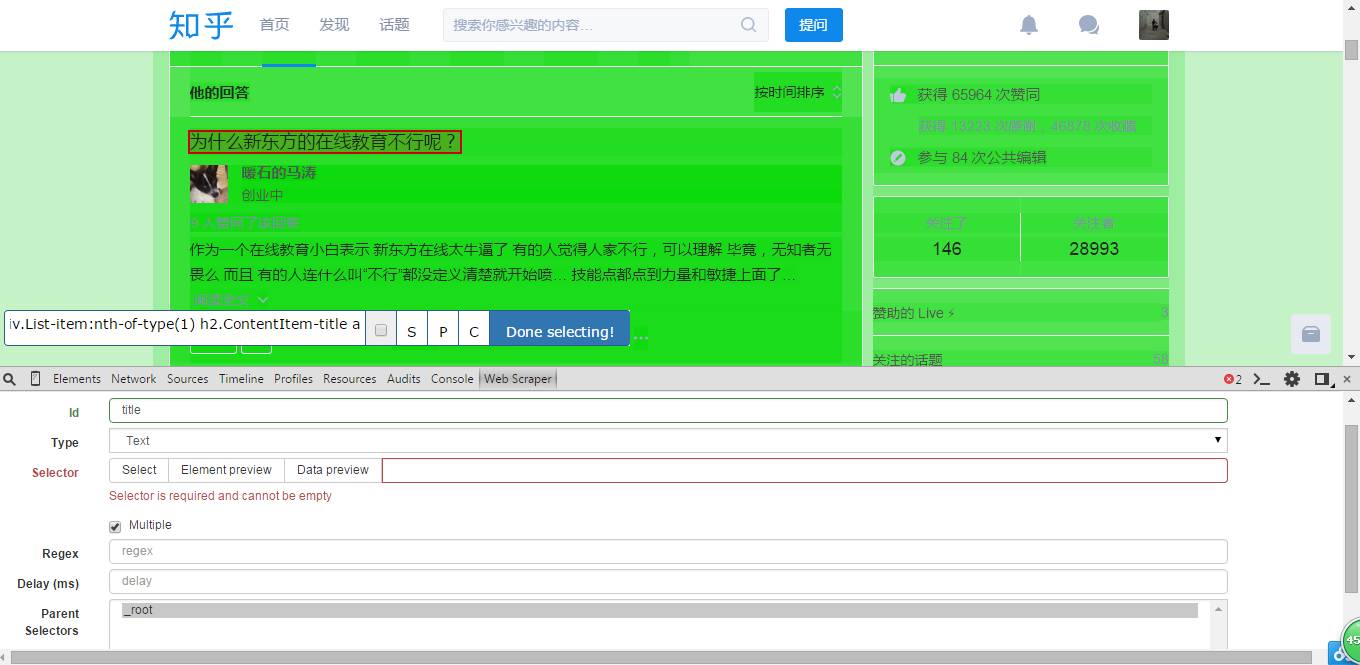Switch to the Elements tab
The height and width of the screenshot is (665, 1360).
77,379
